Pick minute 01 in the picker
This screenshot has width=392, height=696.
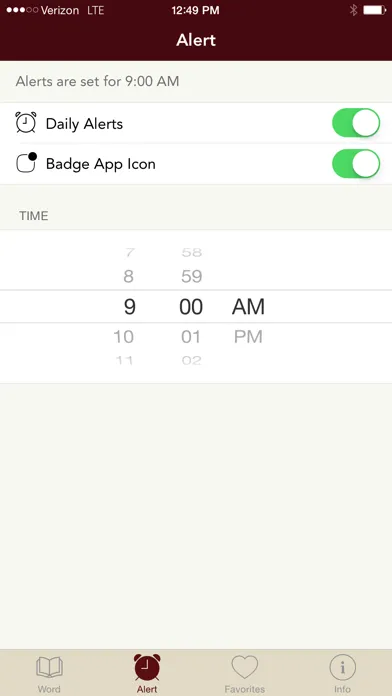191,337
